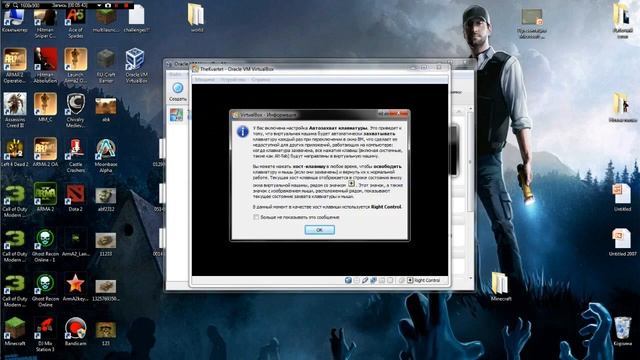This screenshot has height=360, width=640.
Task: Click the display status bar icon
Action: (390, 280)
